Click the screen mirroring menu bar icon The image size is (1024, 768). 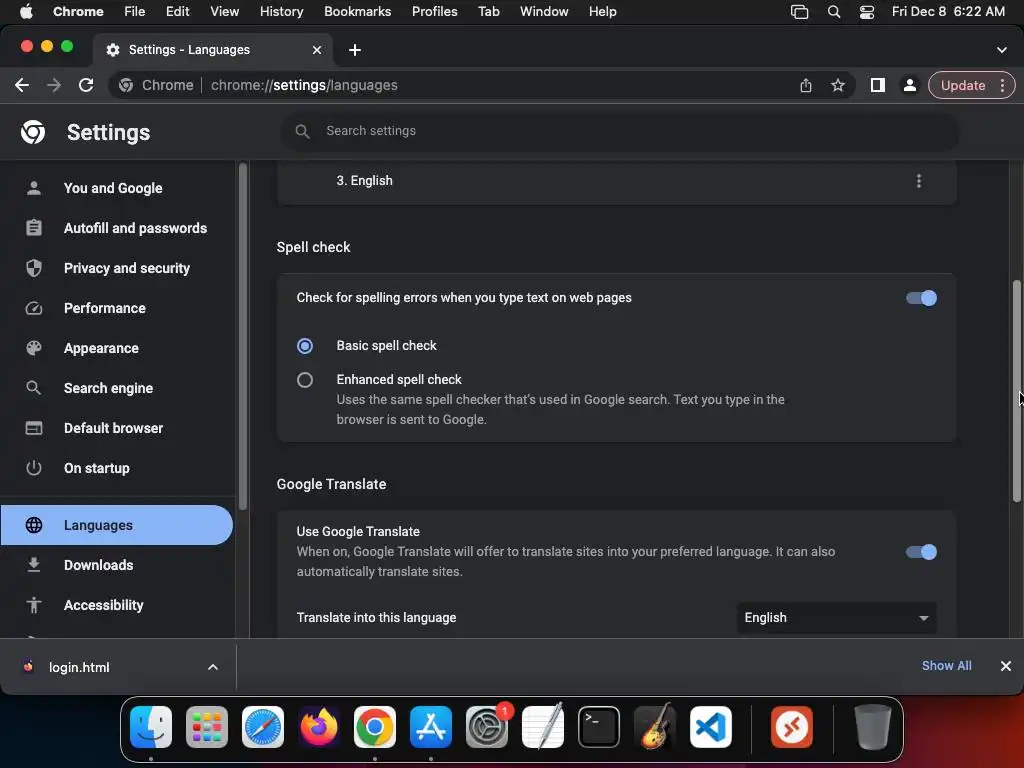click(799, 11)
